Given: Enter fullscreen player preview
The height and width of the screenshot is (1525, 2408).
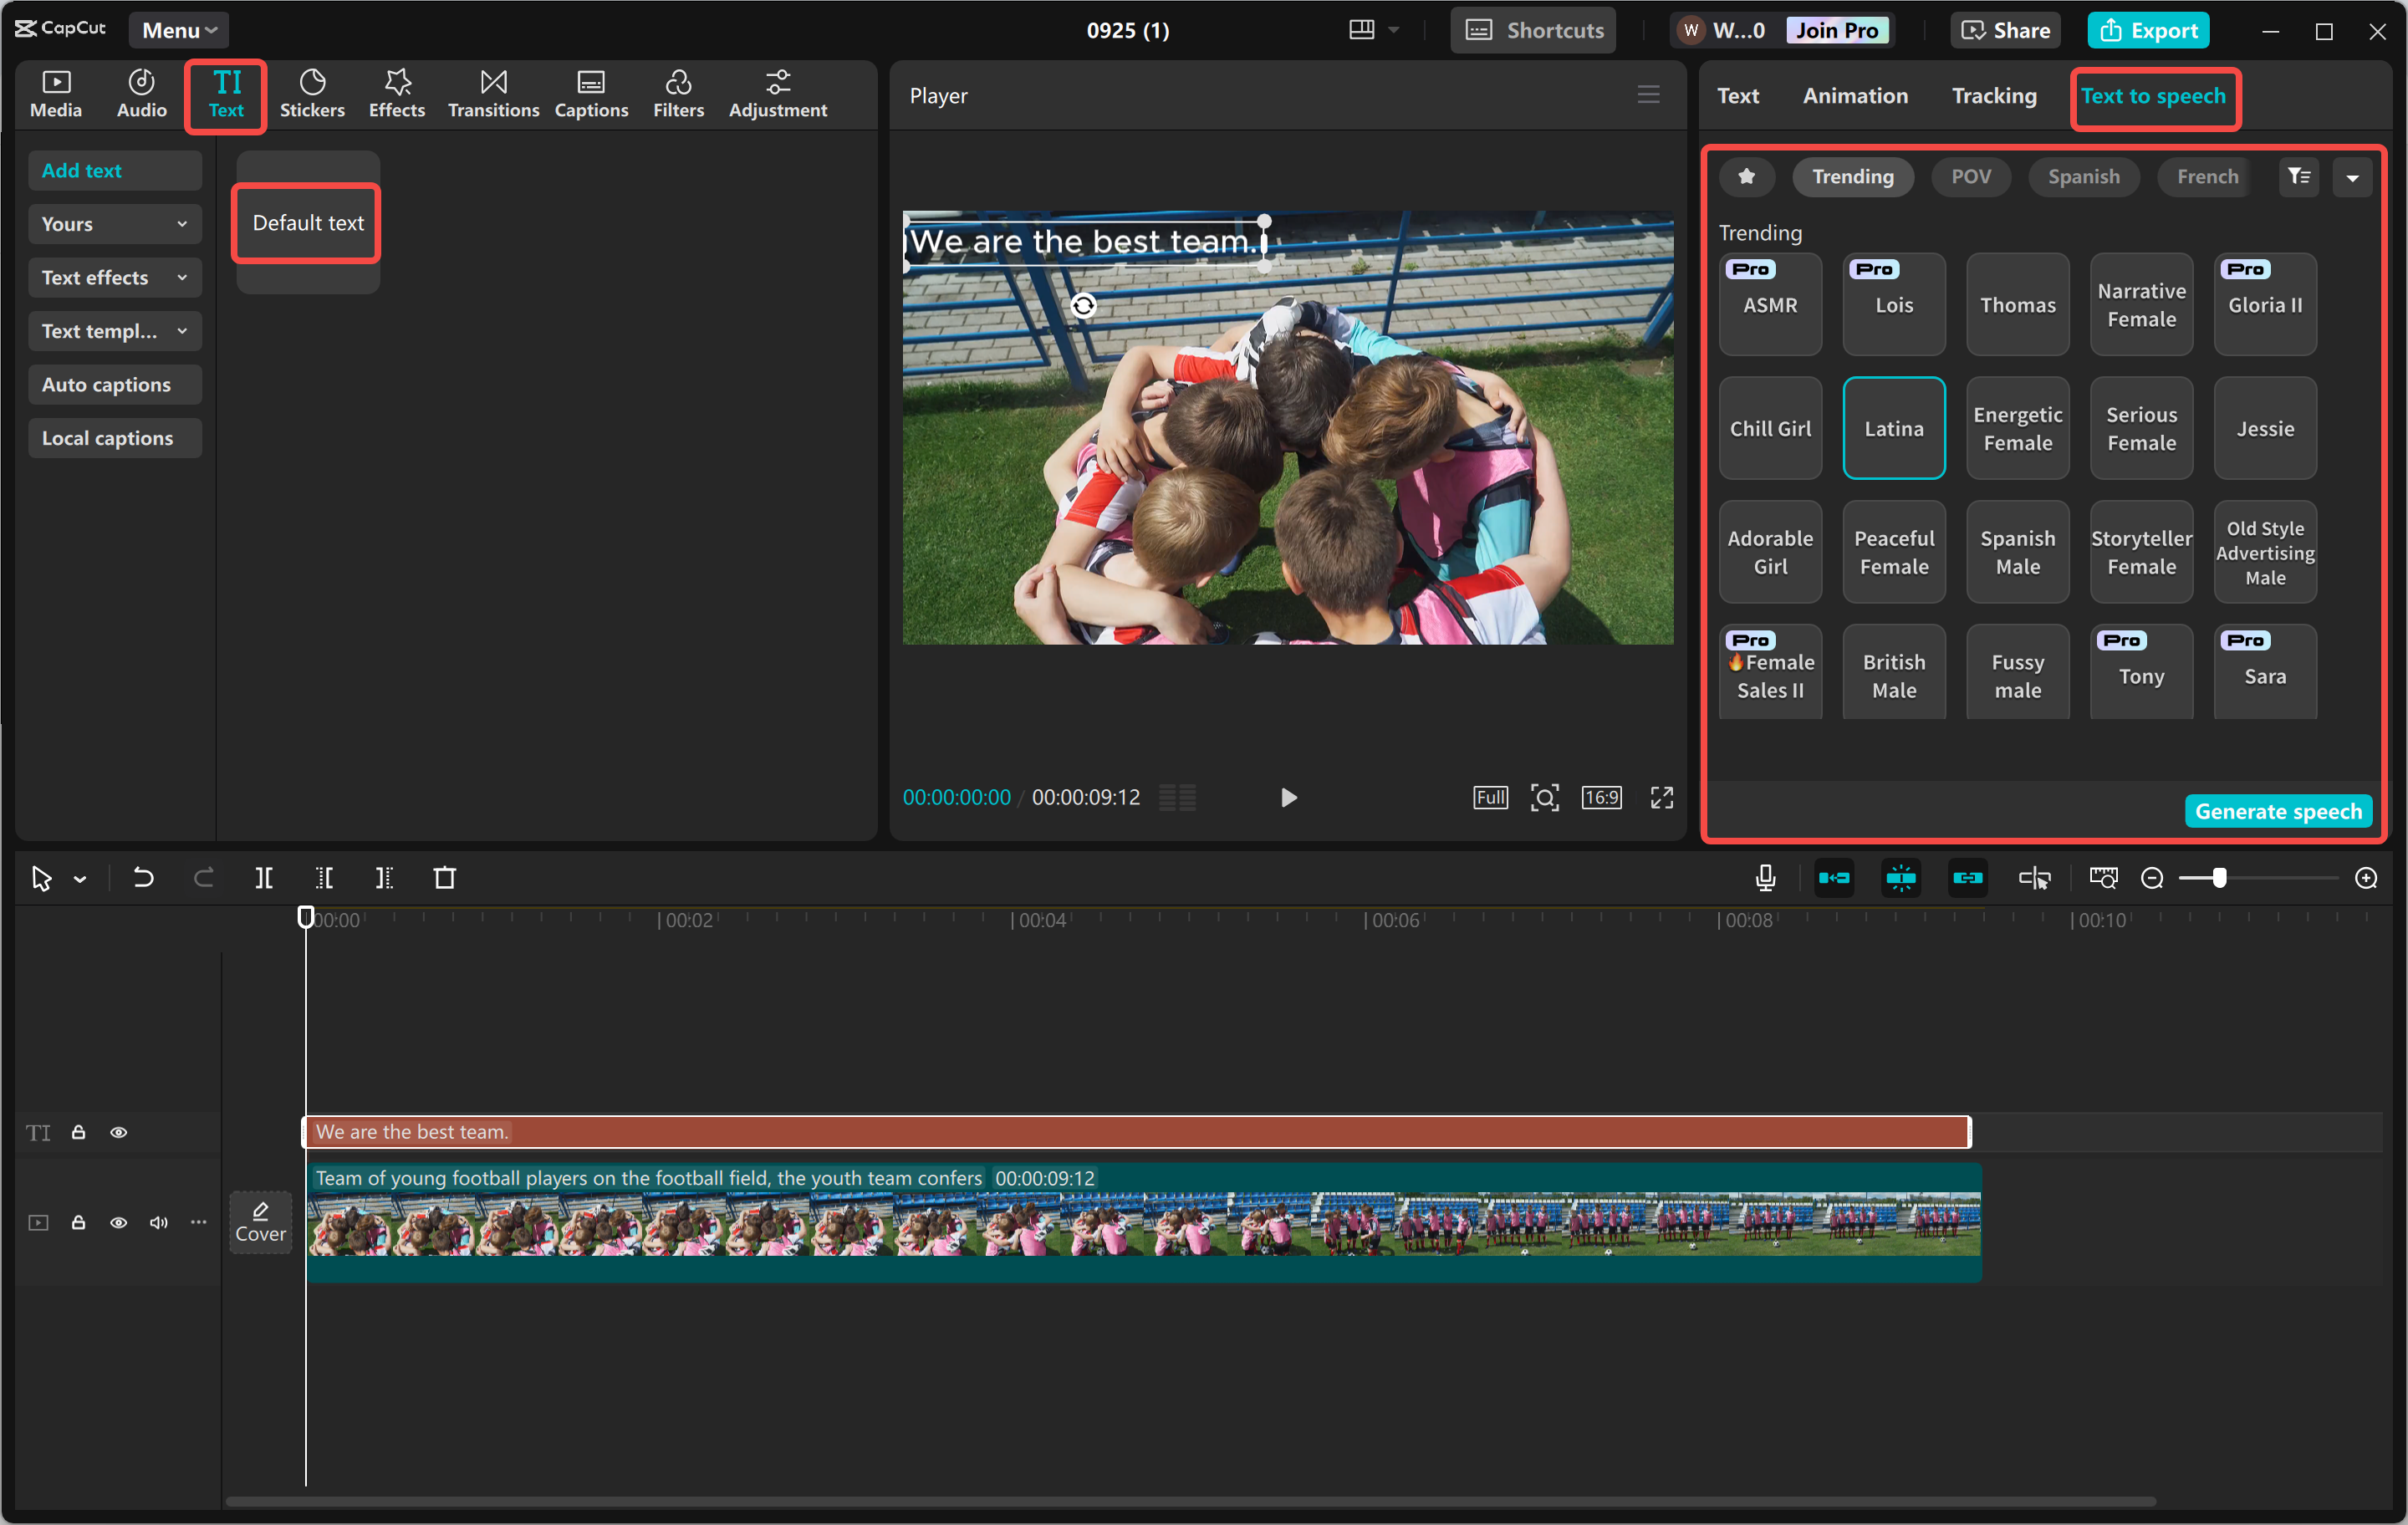Looking at the screenshot, I should (x=1661, y=797).
